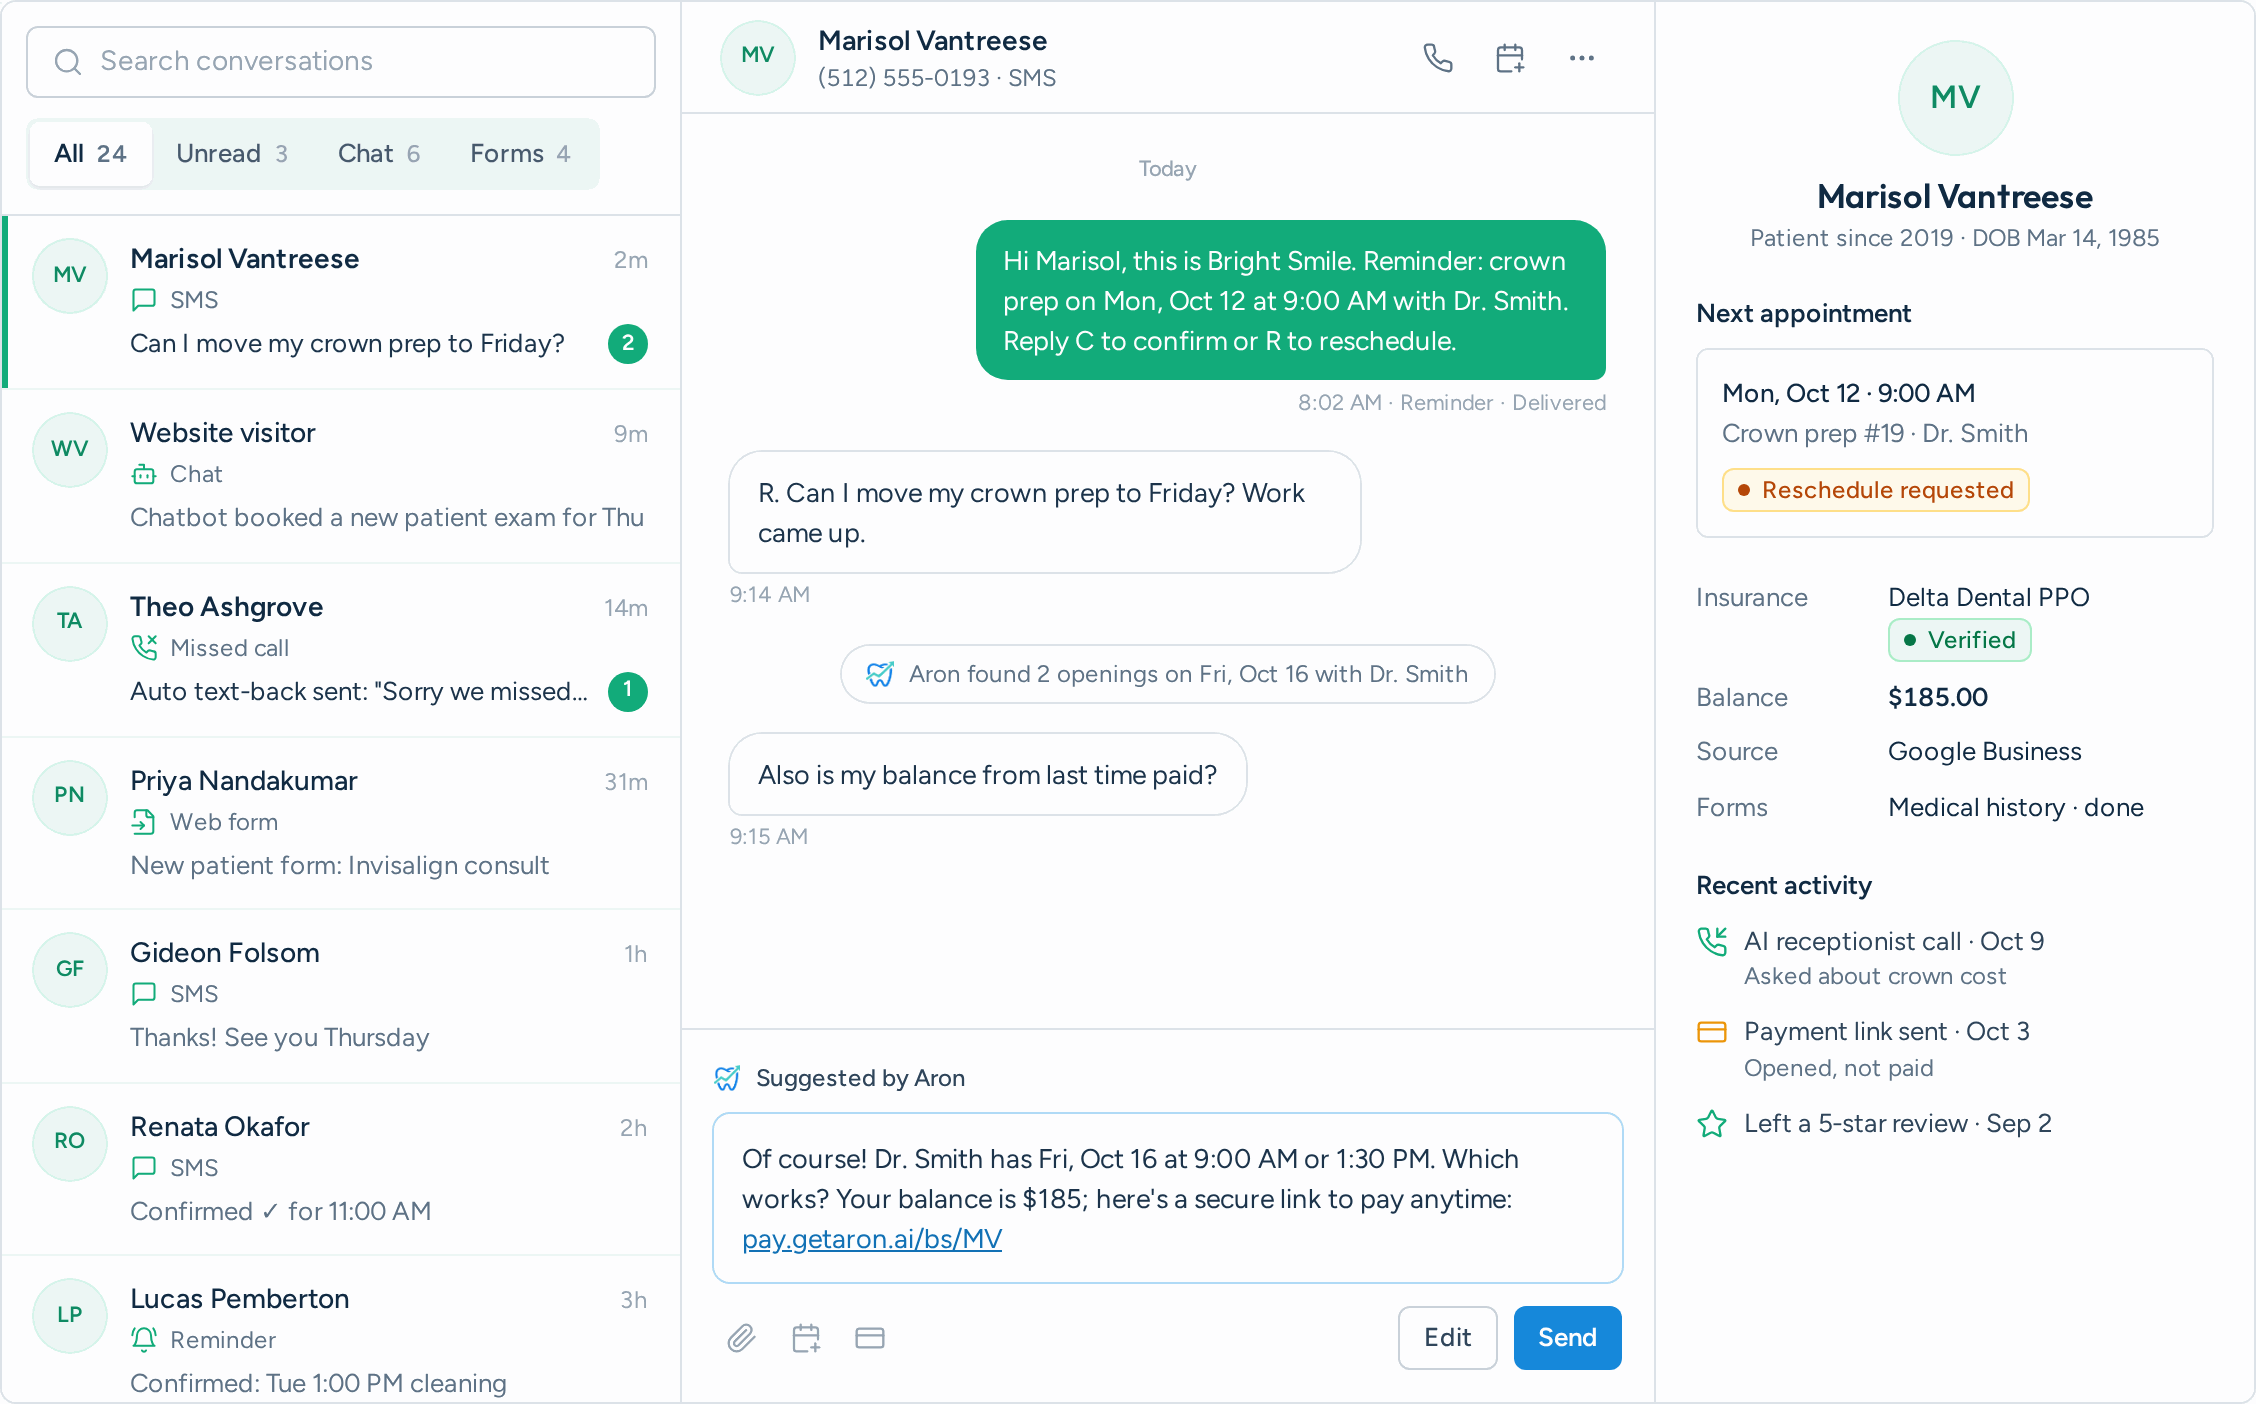This screenshot has height=1404, width=2256.
Task: Click reminder bell icon in Lucas Pemberton row
Action: [144, 1339]
